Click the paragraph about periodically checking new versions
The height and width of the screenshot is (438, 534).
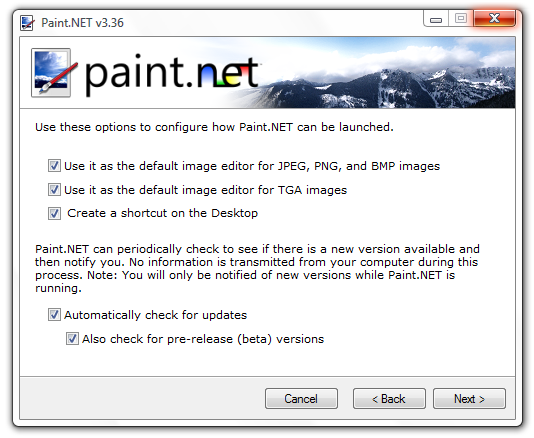[257, 268]
